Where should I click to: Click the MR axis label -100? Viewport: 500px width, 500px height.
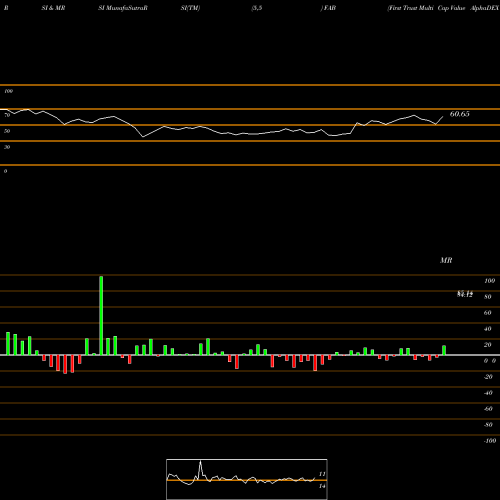click(x=490, y=441)
